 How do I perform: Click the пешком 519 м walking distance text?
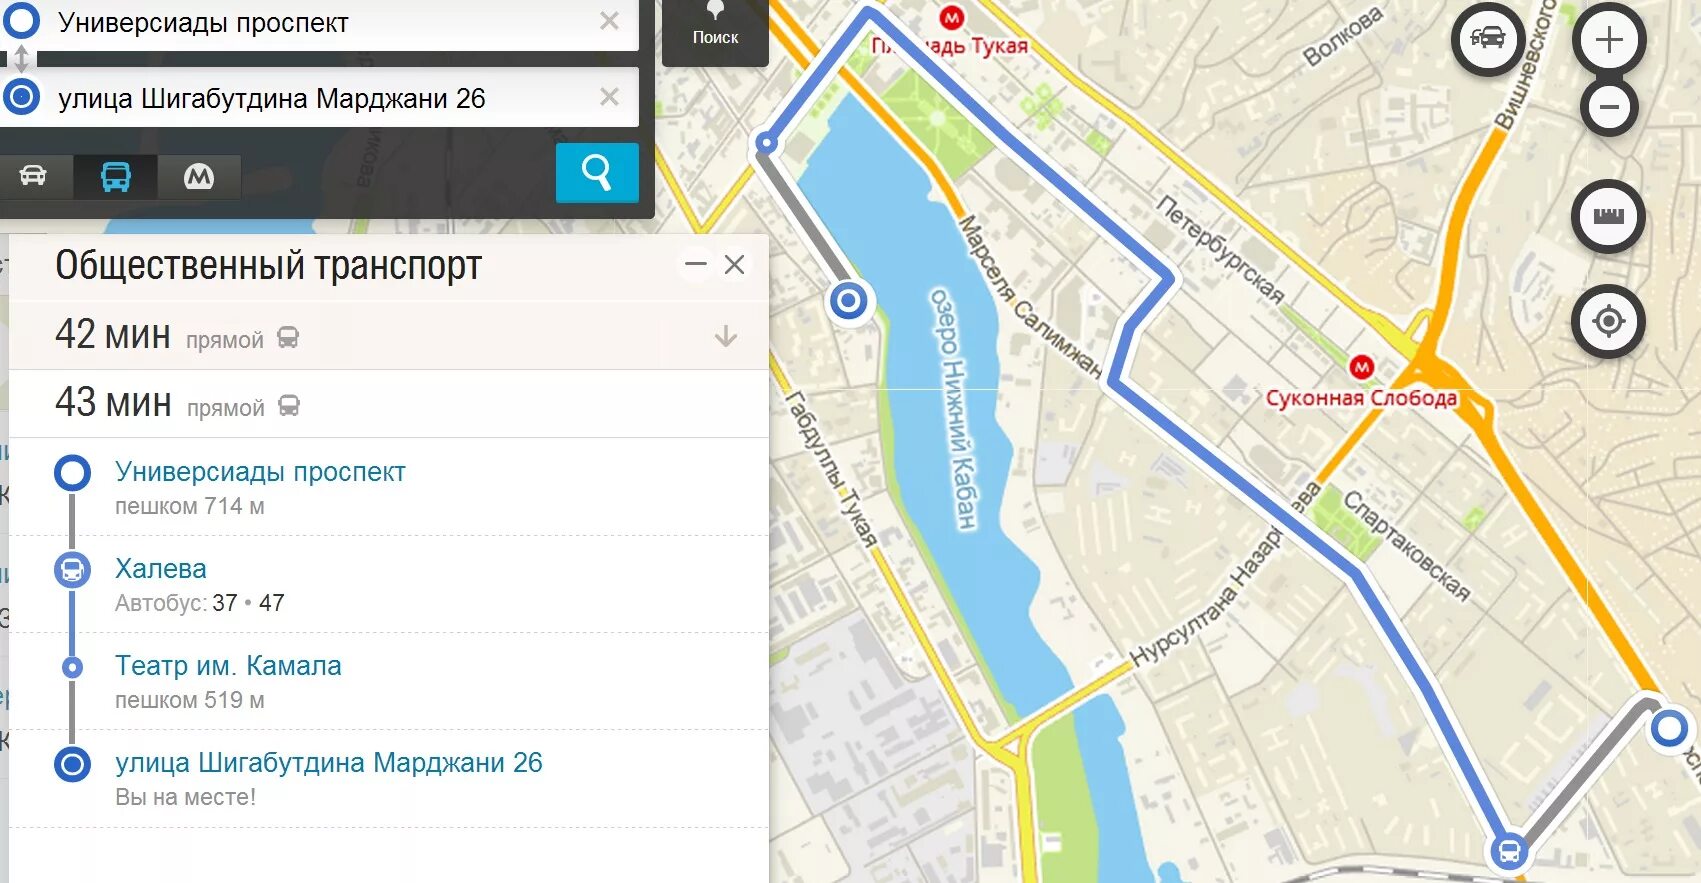[190, 700]
